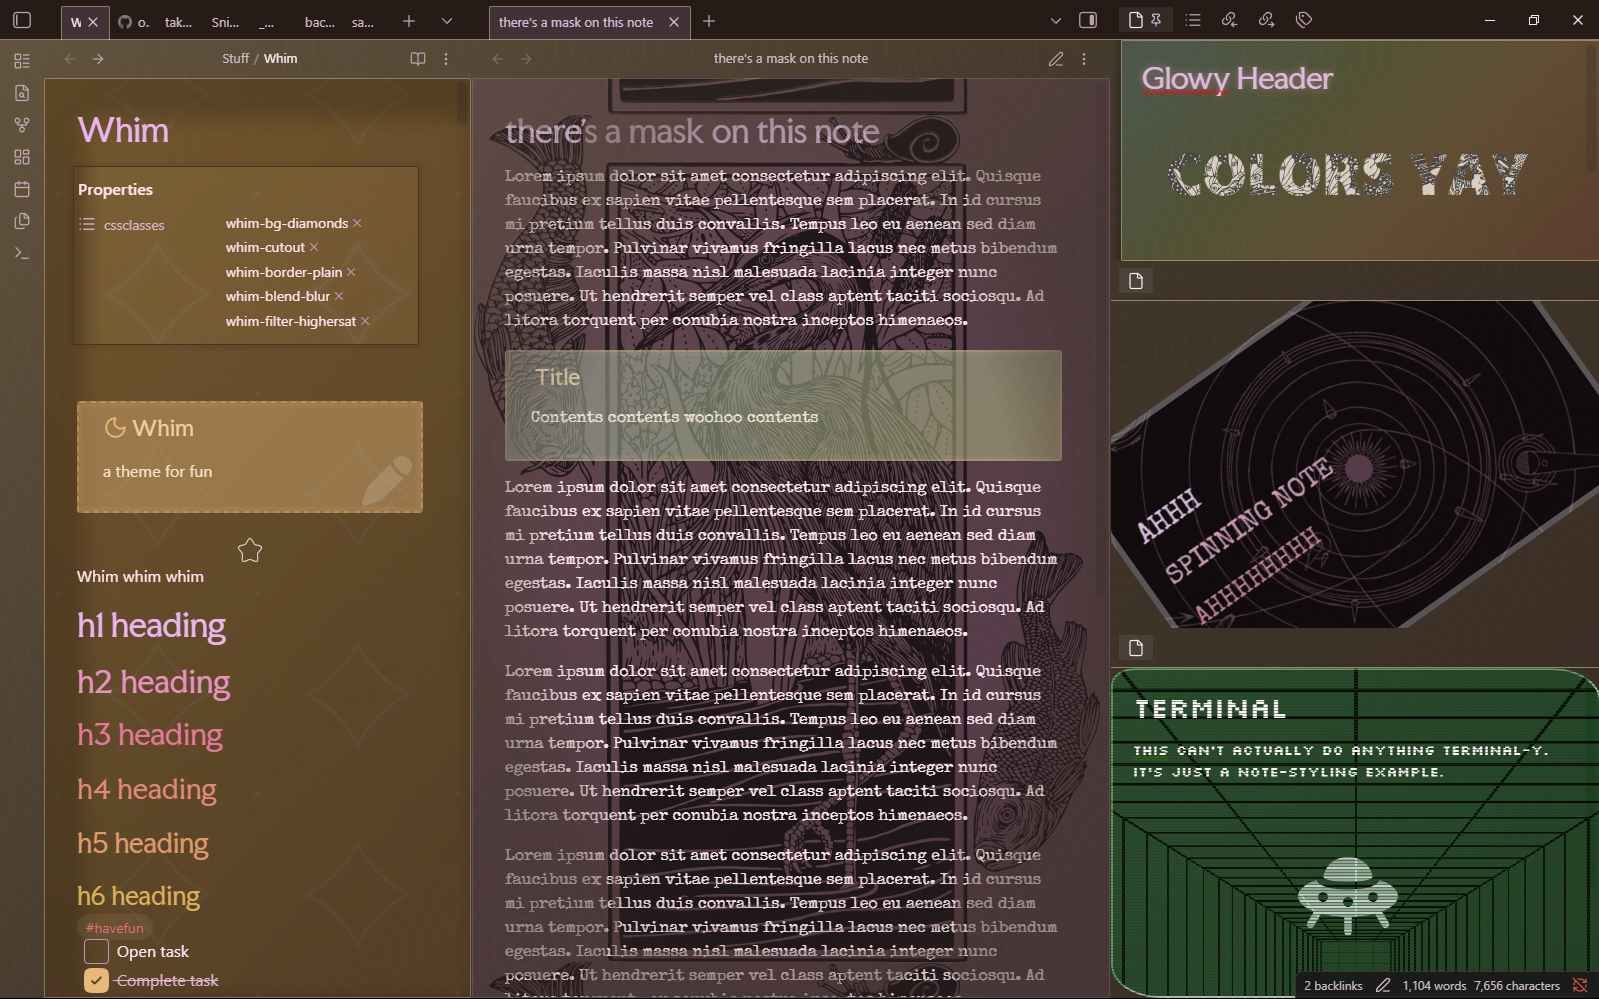Viewport: 1599px width, 999px height.
Task: Click the h3 heading text
Action: [150, 735]
